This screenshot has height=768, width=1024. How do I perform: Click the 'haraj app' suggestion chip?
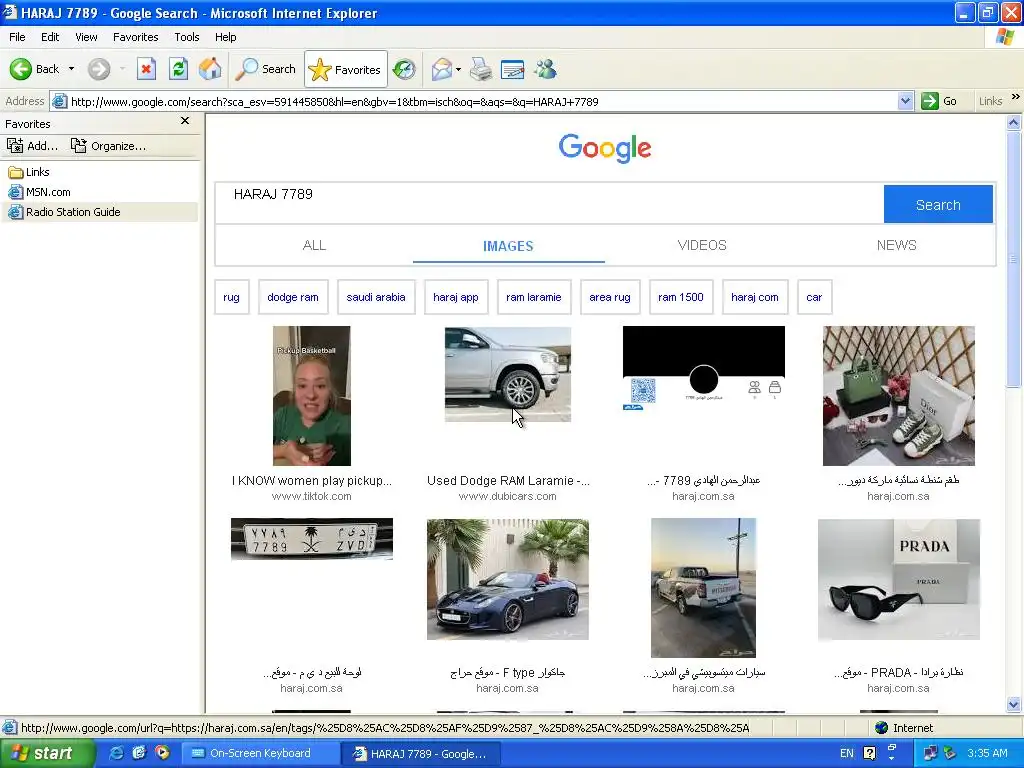click(x=456, y=297)
